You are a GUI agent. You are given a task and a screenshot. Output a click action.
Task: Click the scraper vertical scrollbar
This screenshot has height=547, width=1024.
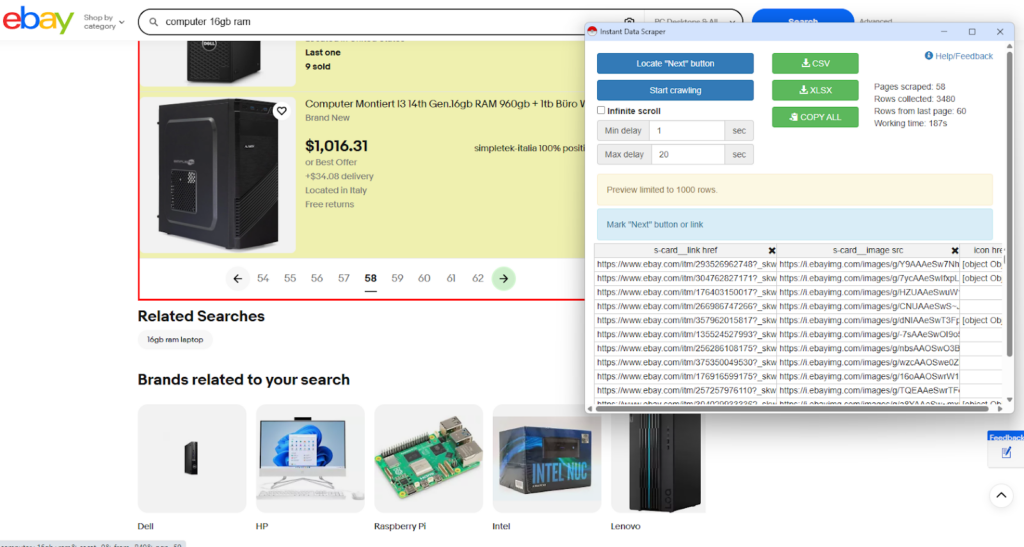[1010, 202]
